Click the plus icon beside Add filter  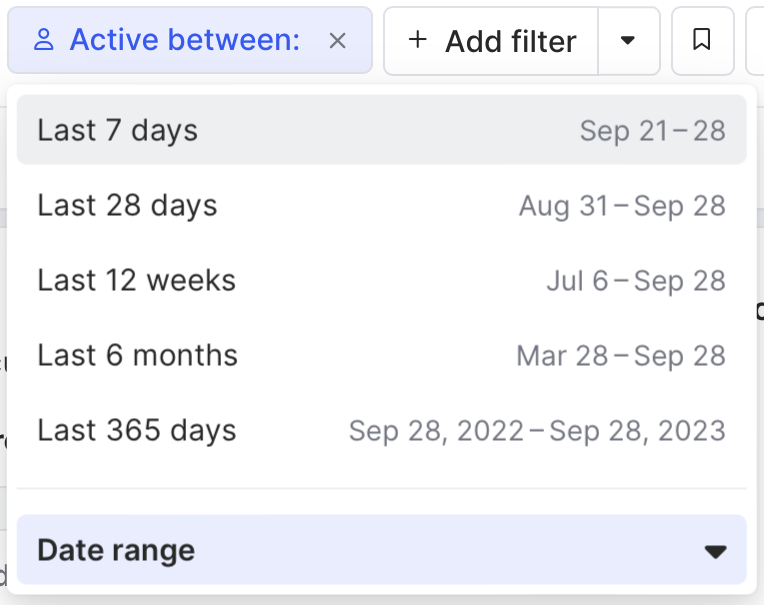click(418, 40)
